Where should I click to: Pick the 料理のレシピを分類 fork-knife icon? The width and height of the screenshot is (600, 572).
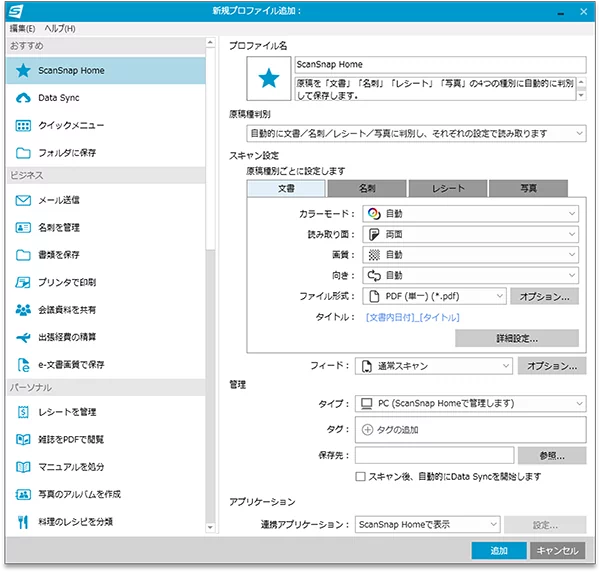(x=23, y=522)
